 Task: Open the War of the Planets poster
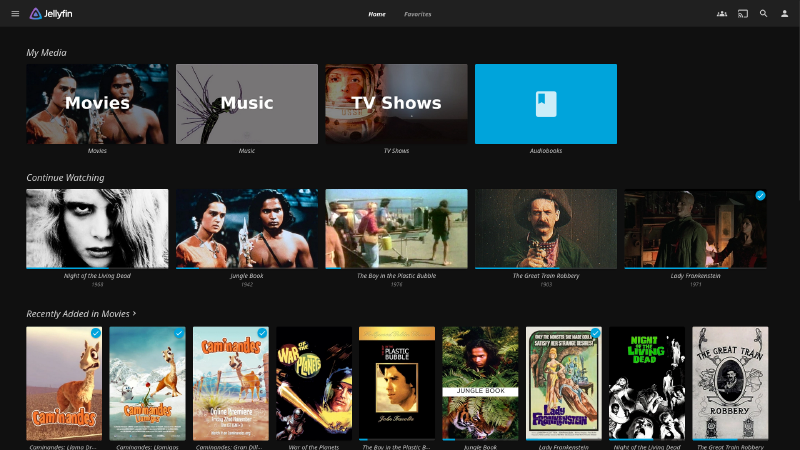(x=314, y=382)
